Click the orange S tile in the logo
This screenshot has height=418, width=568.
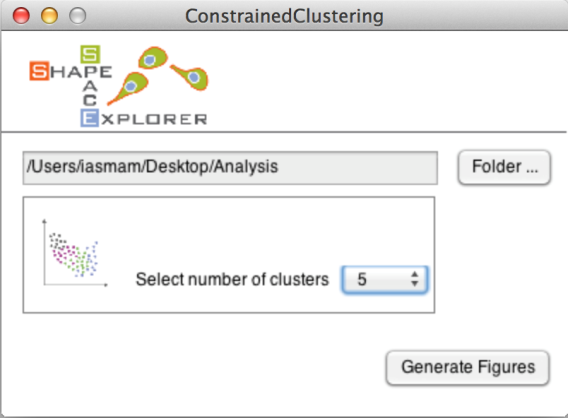(39, 71)
